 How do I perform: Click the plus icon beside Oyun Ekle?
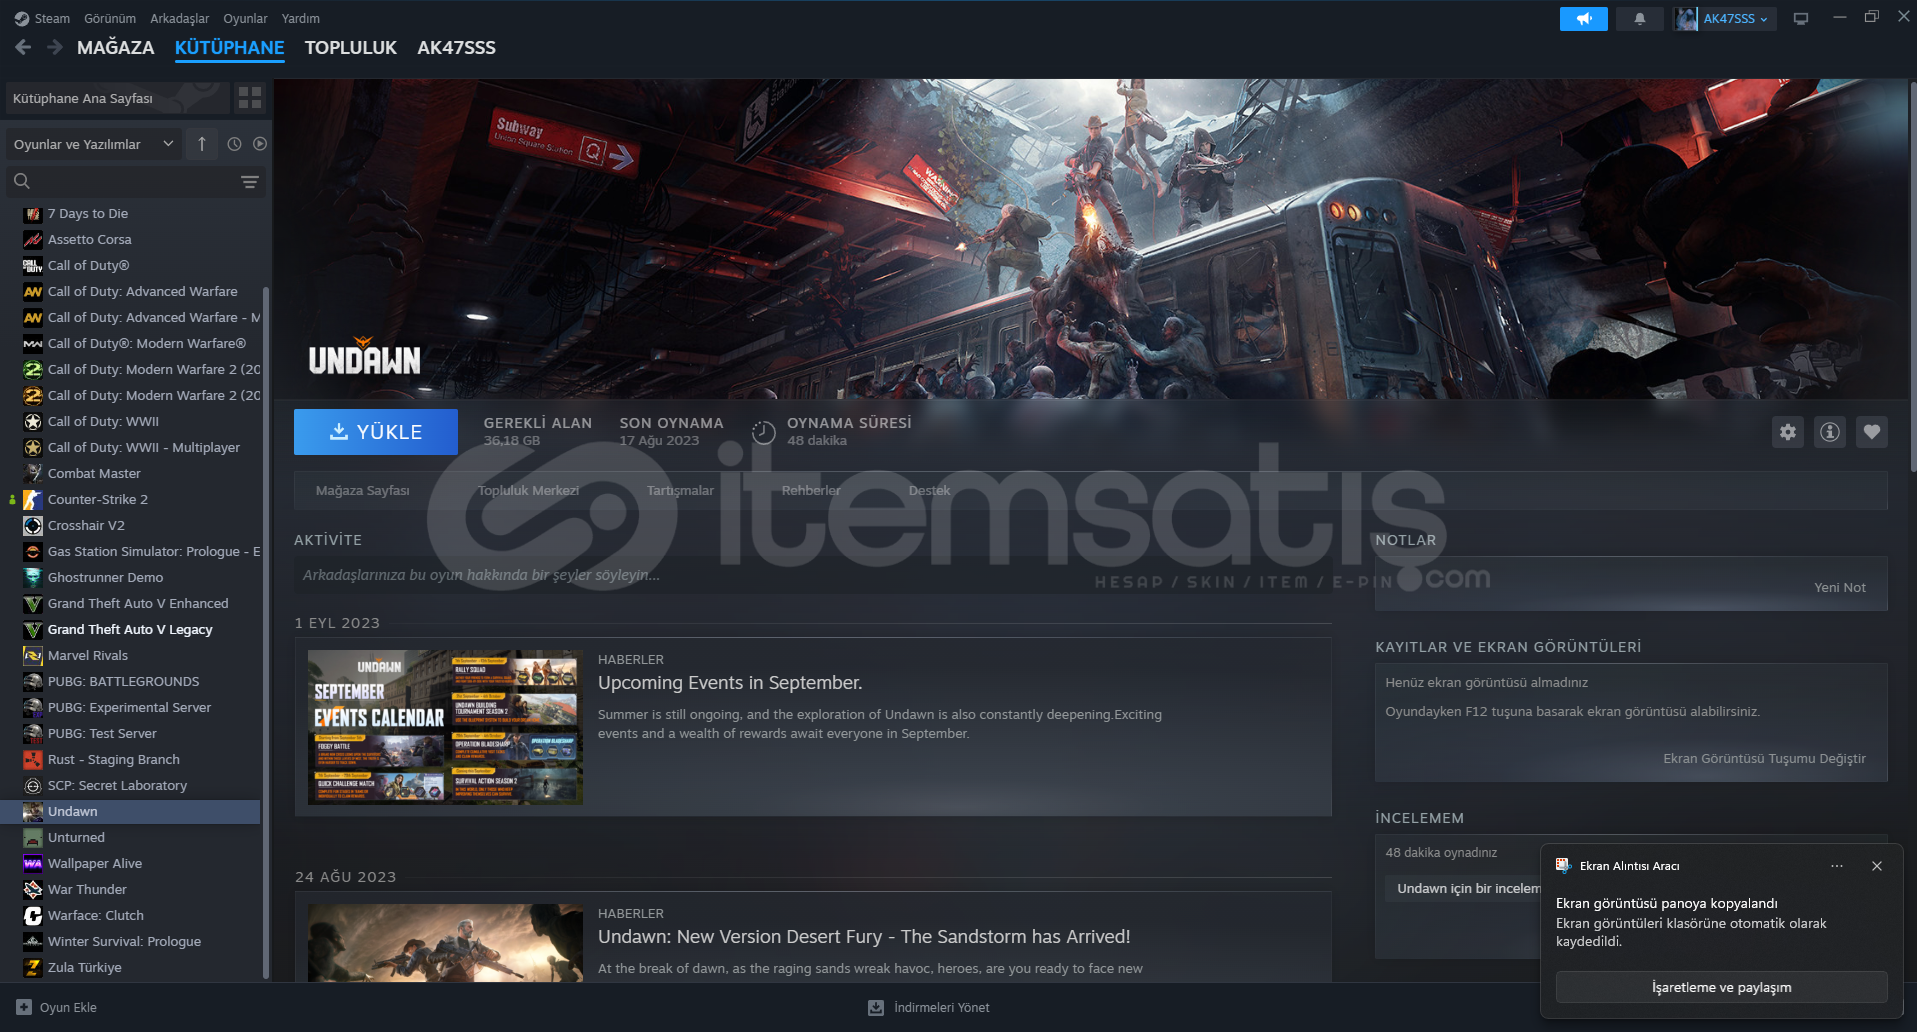point(24,1007)
